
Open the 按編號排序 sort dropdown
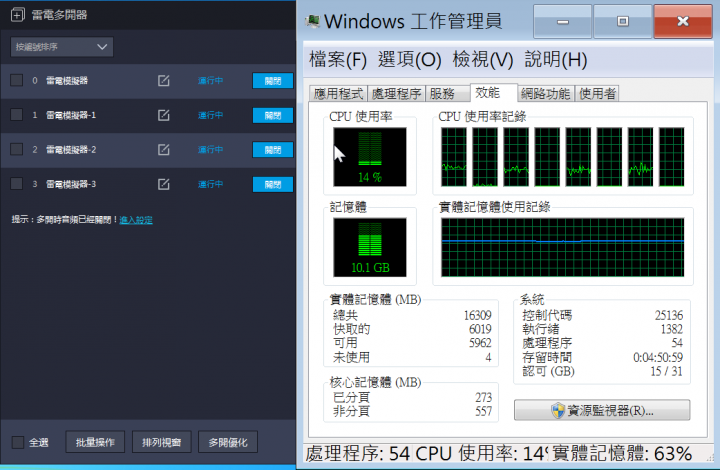pyautogui.click(x=62, y=47)
